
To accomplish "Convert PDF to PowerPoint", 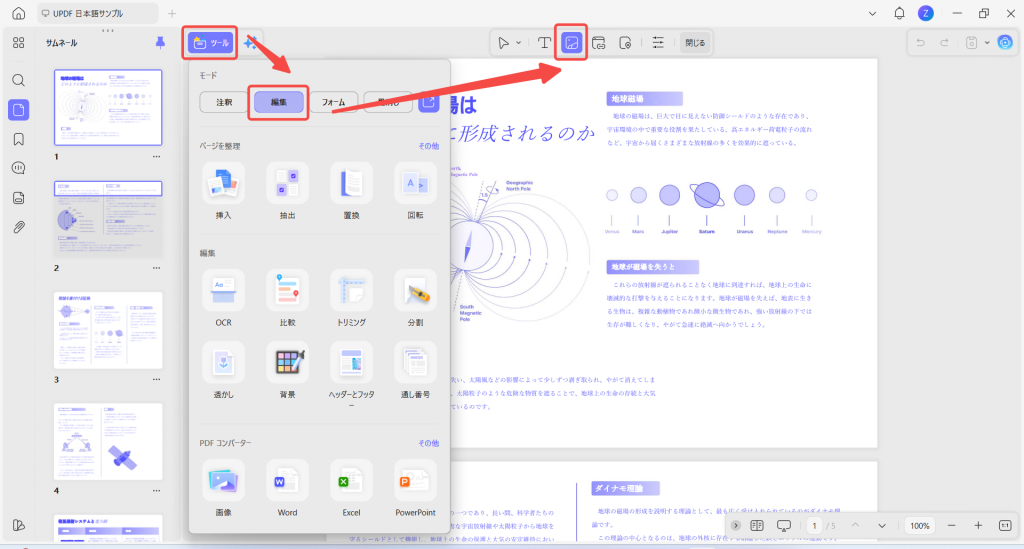I will click(415, 480).
